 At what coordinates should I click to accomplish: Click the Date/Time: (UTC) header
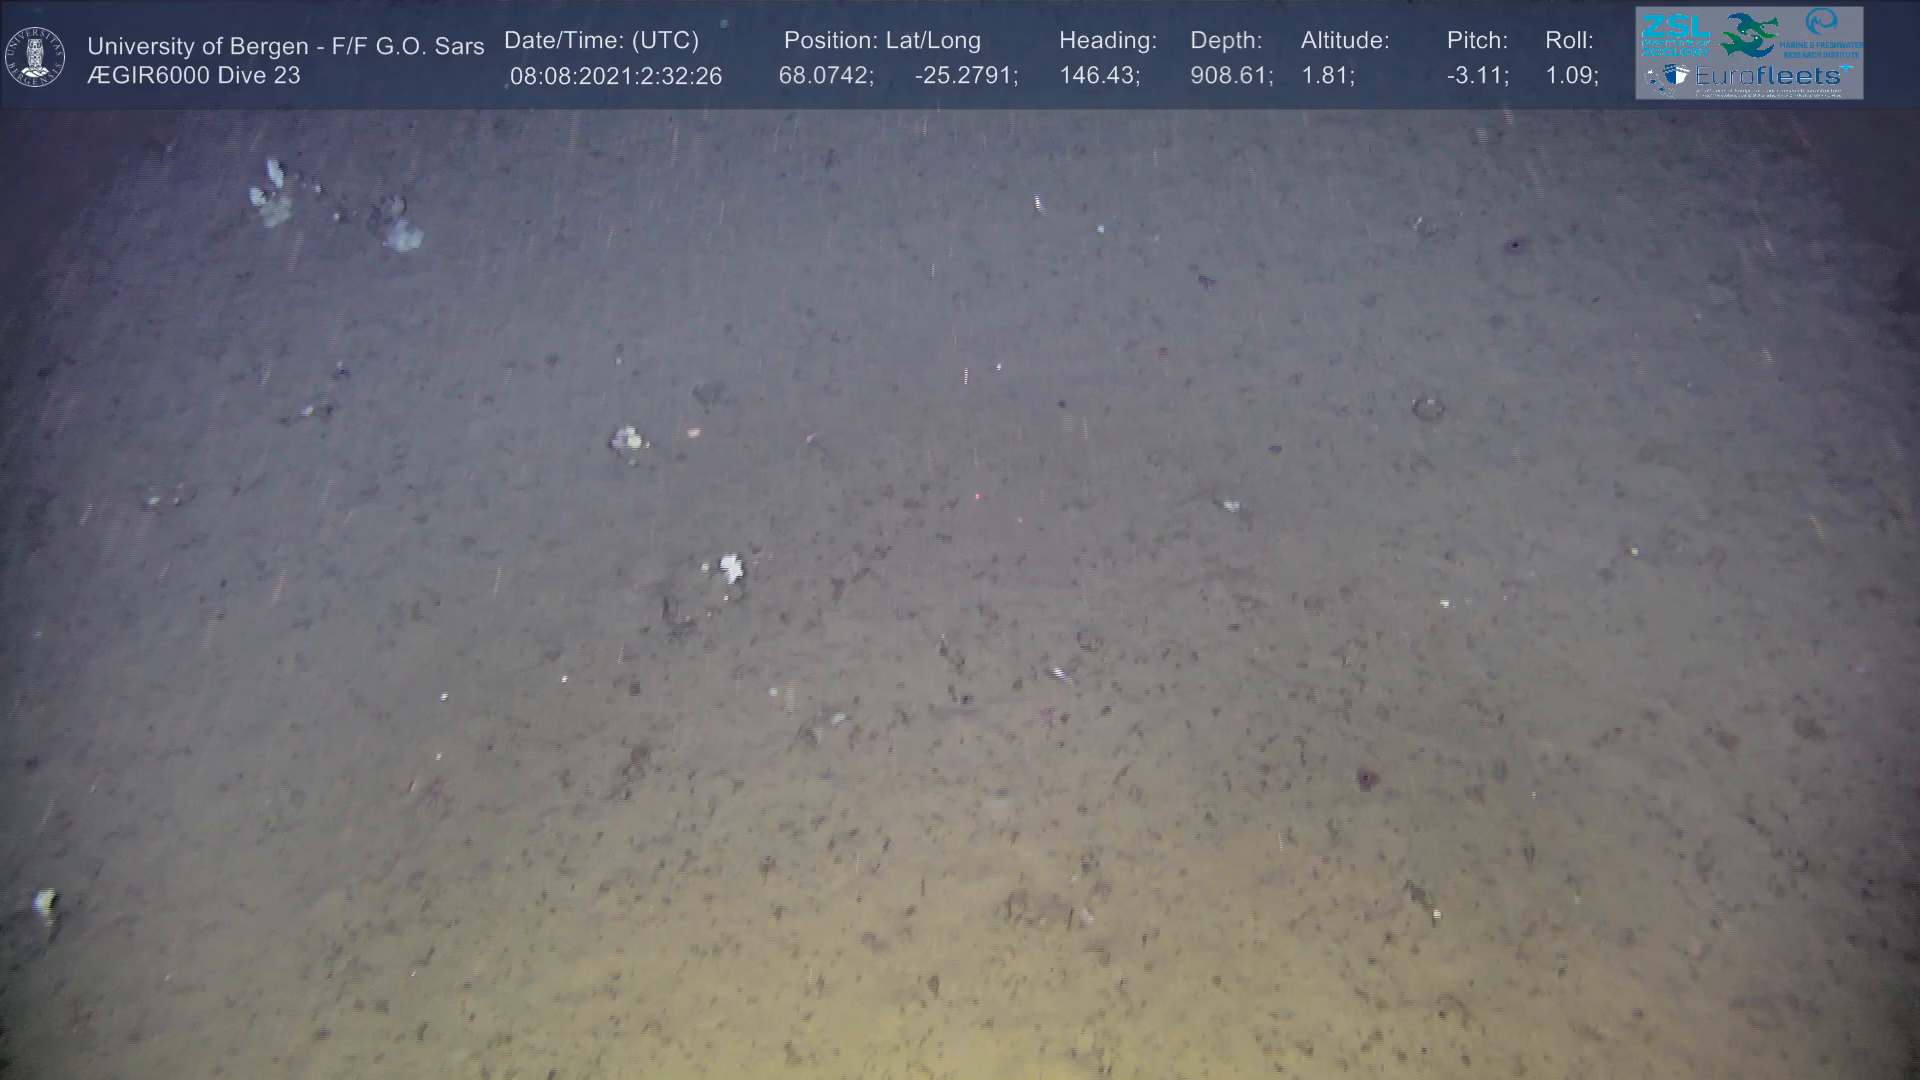coord(601,41)
